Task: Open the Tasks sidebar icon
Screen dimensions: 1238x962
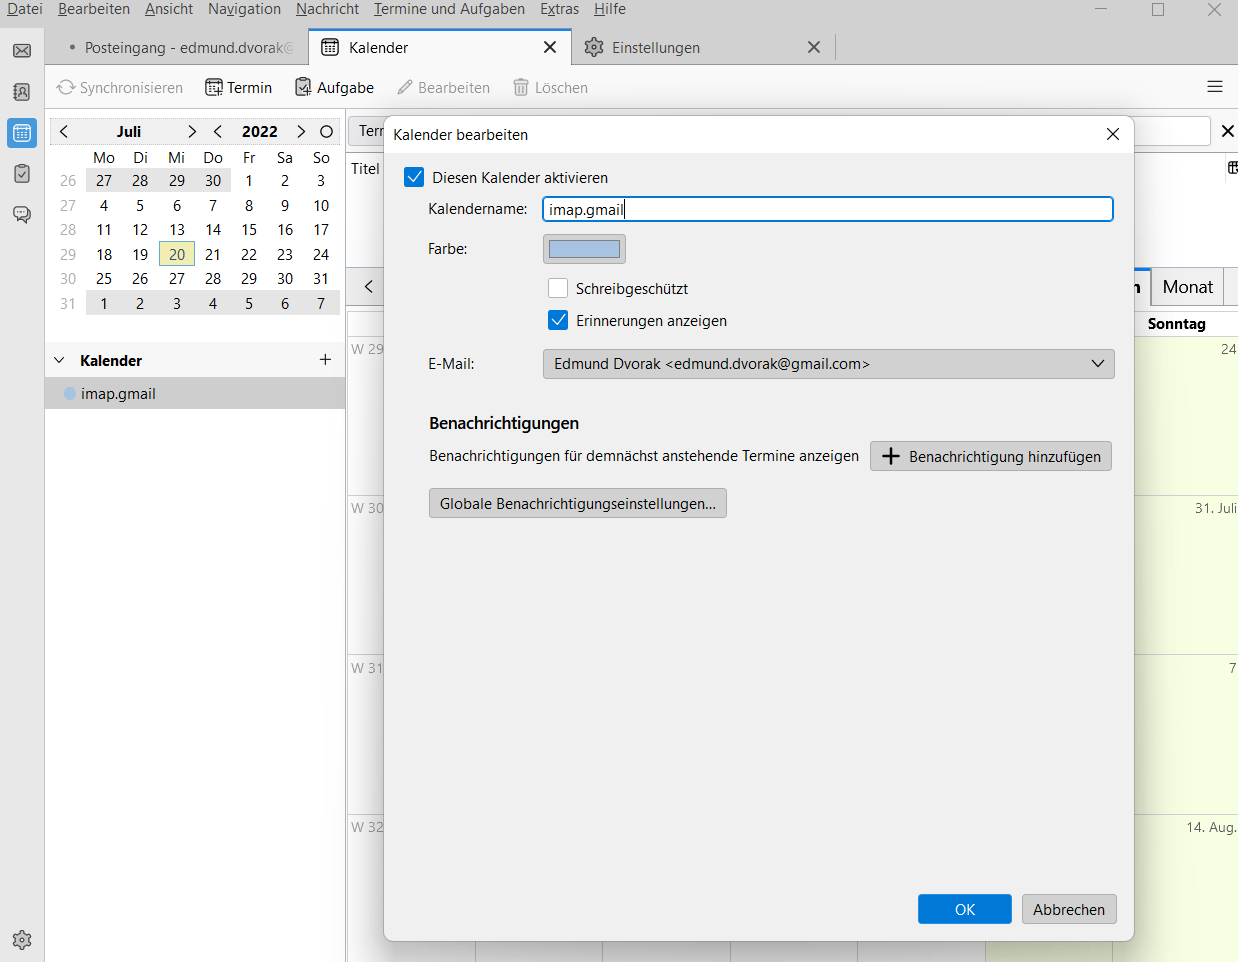Action: (22, 174)
